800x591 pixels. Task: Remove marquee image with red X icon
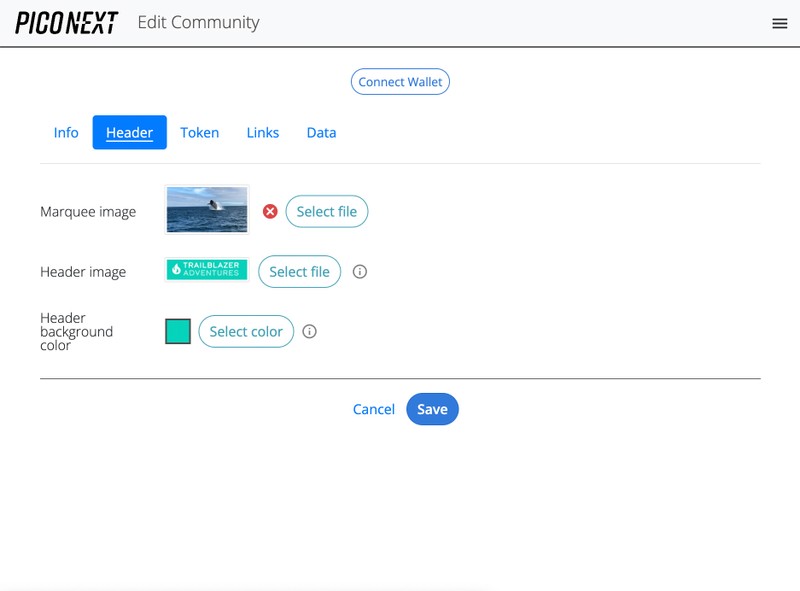[x=270, y=211]
